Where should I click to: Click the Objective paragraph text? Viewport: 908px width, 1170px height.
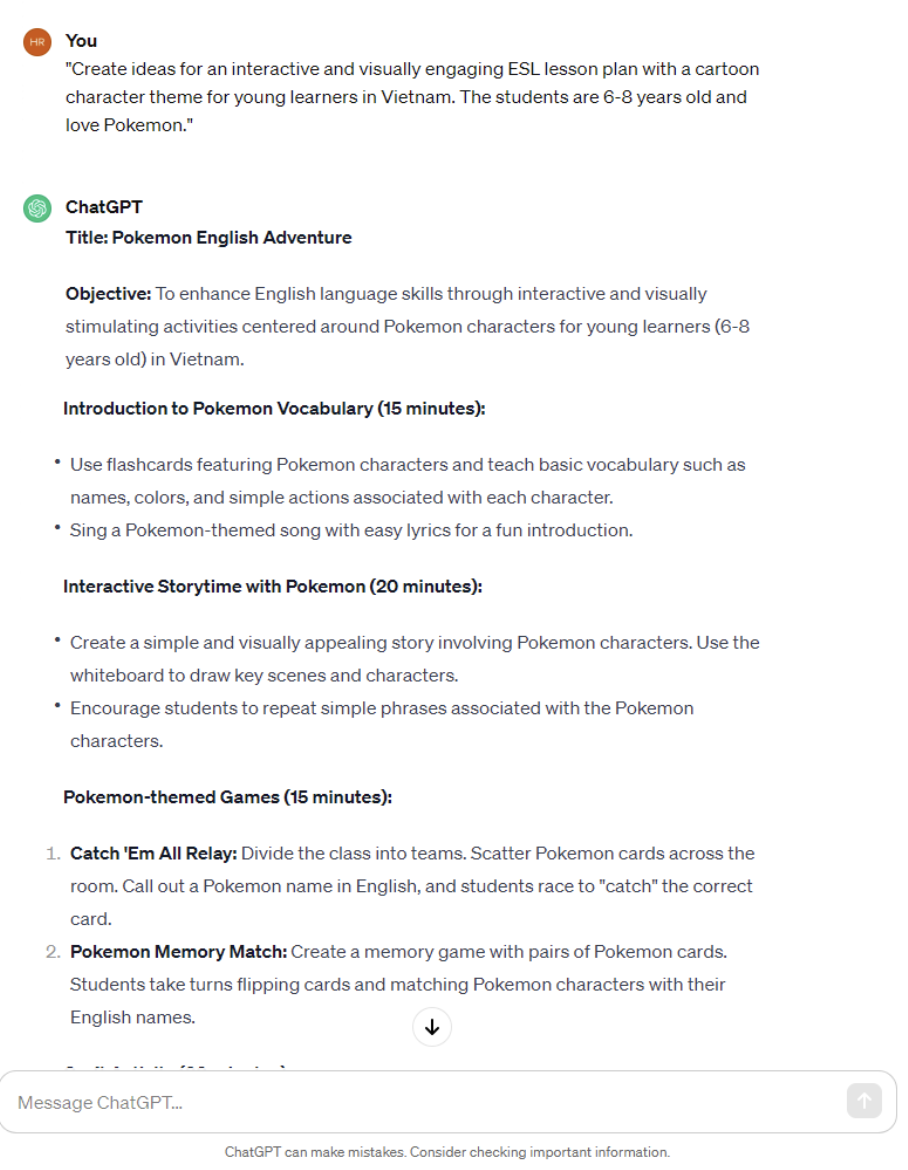pos(400,321)
